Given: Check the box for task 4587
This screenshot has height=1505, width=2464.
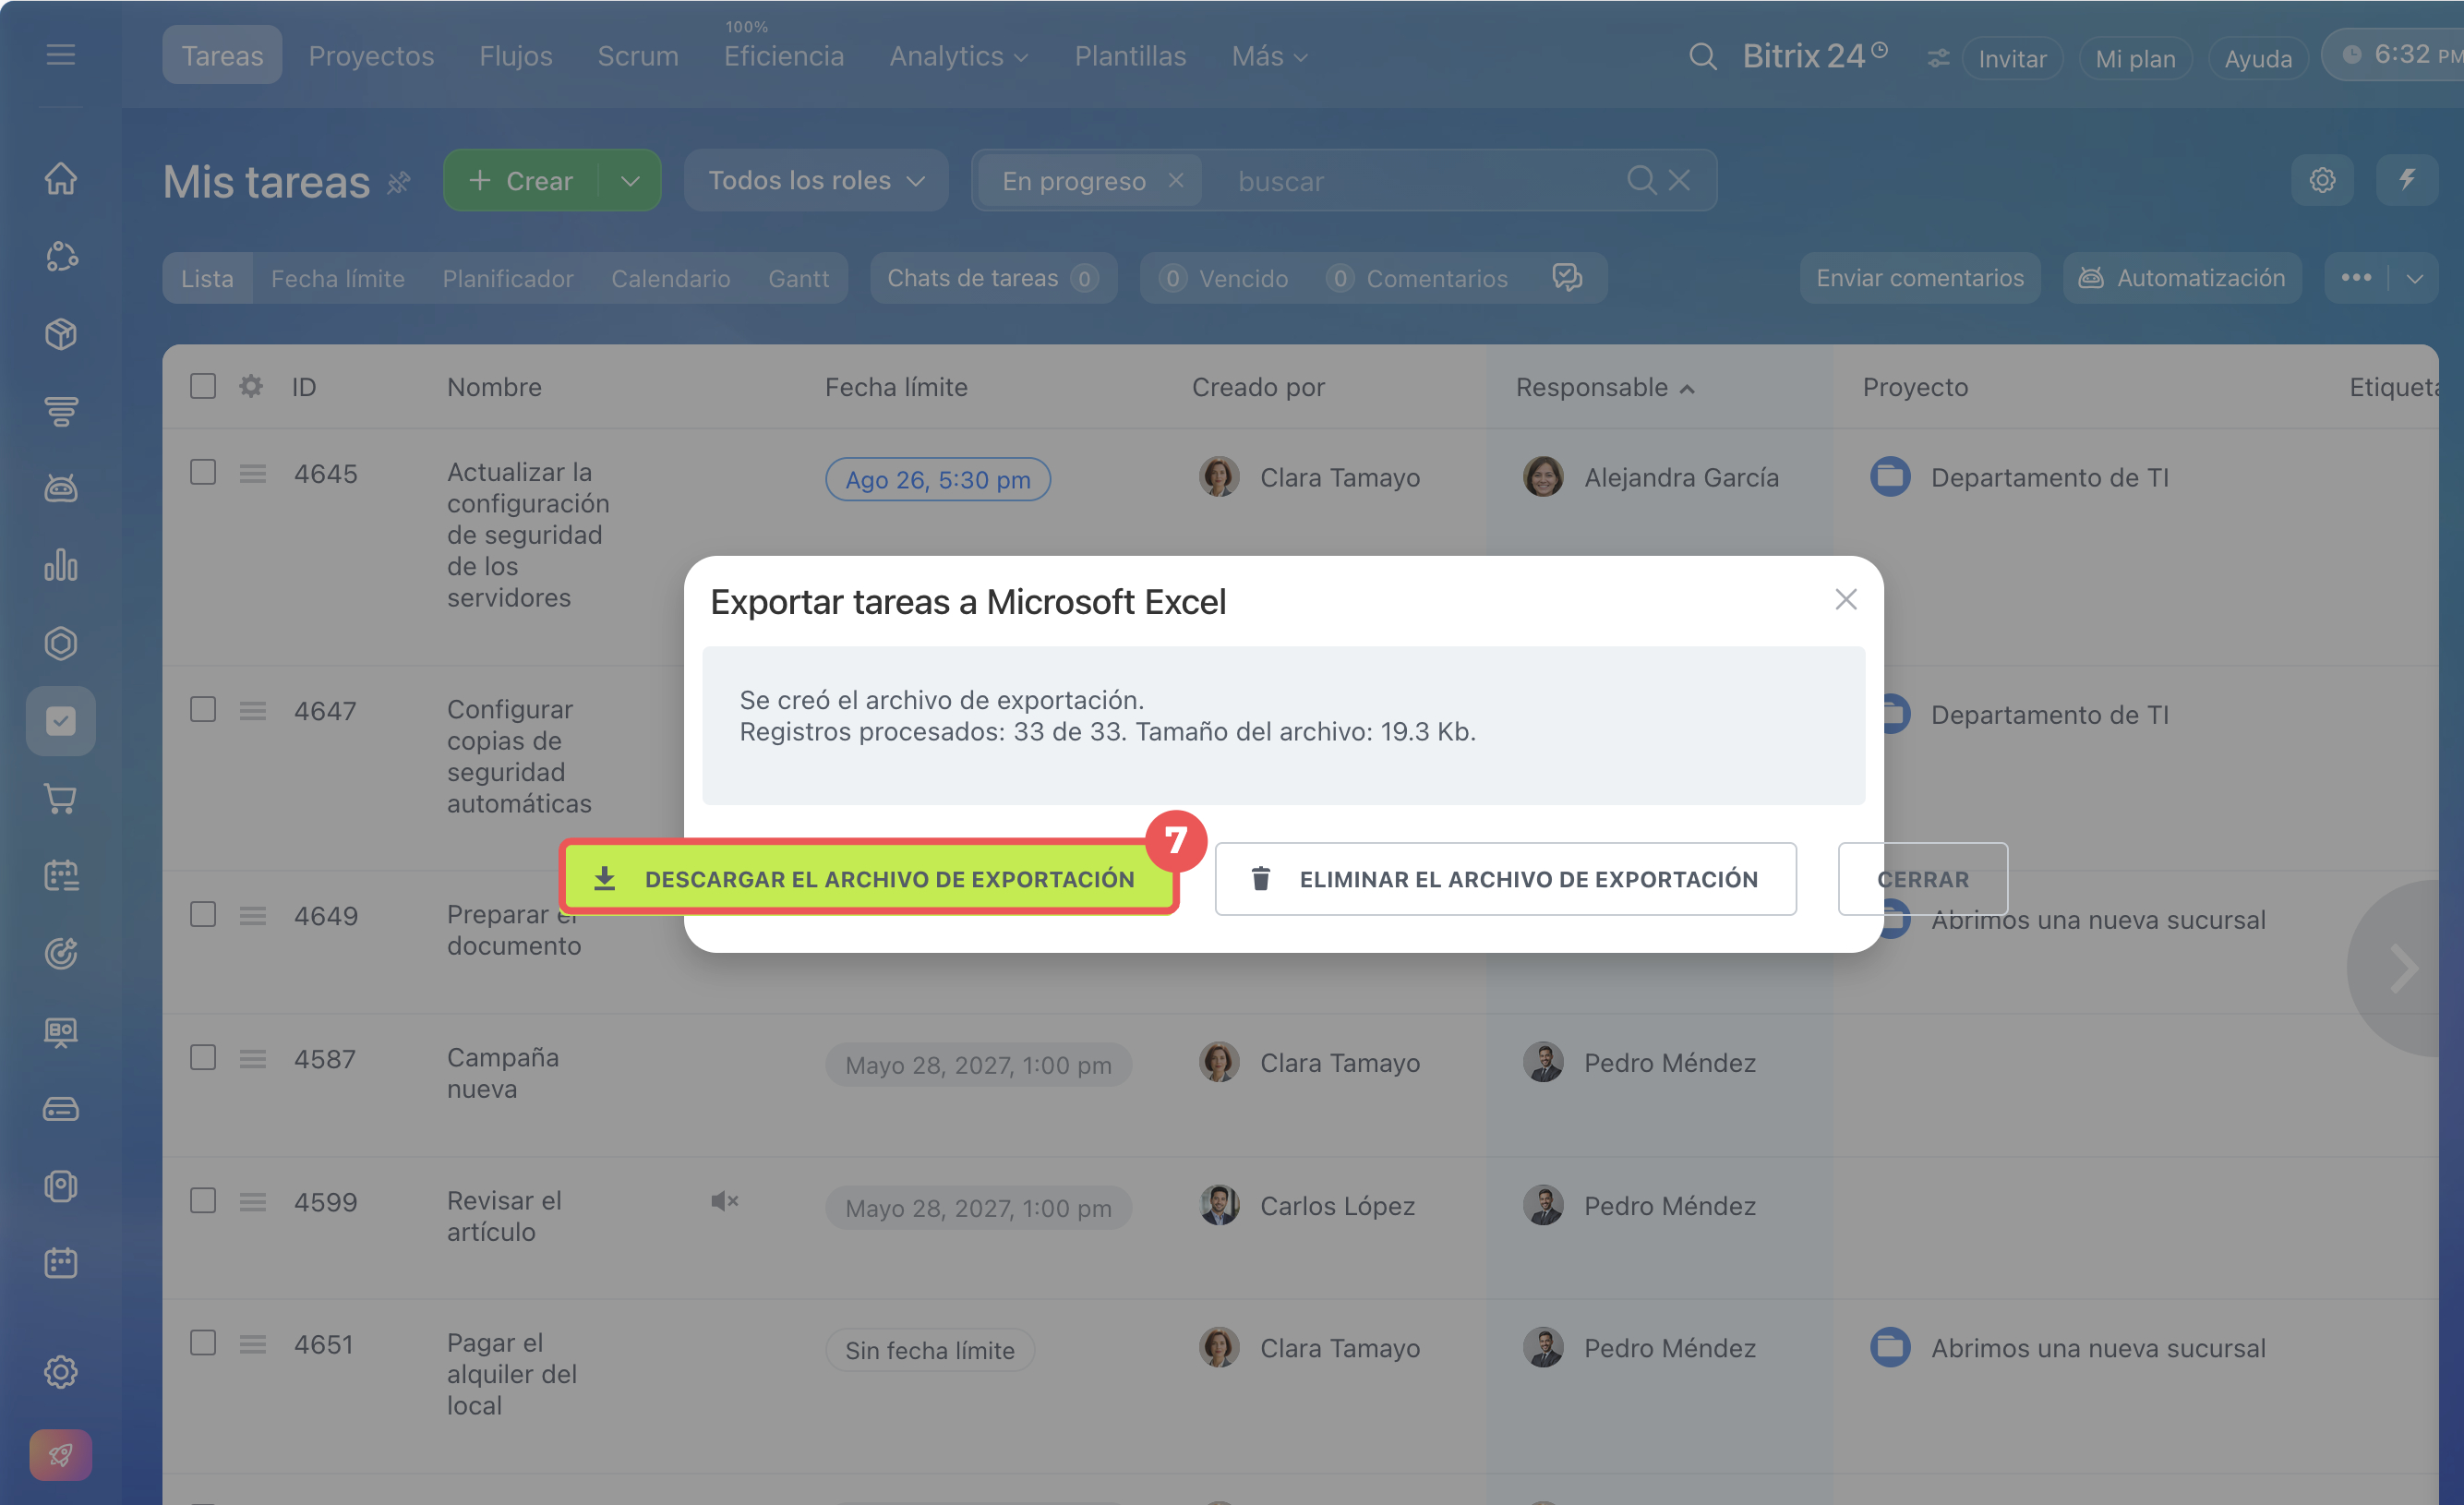Looking at the screenshot, I should pos(203,1057).
